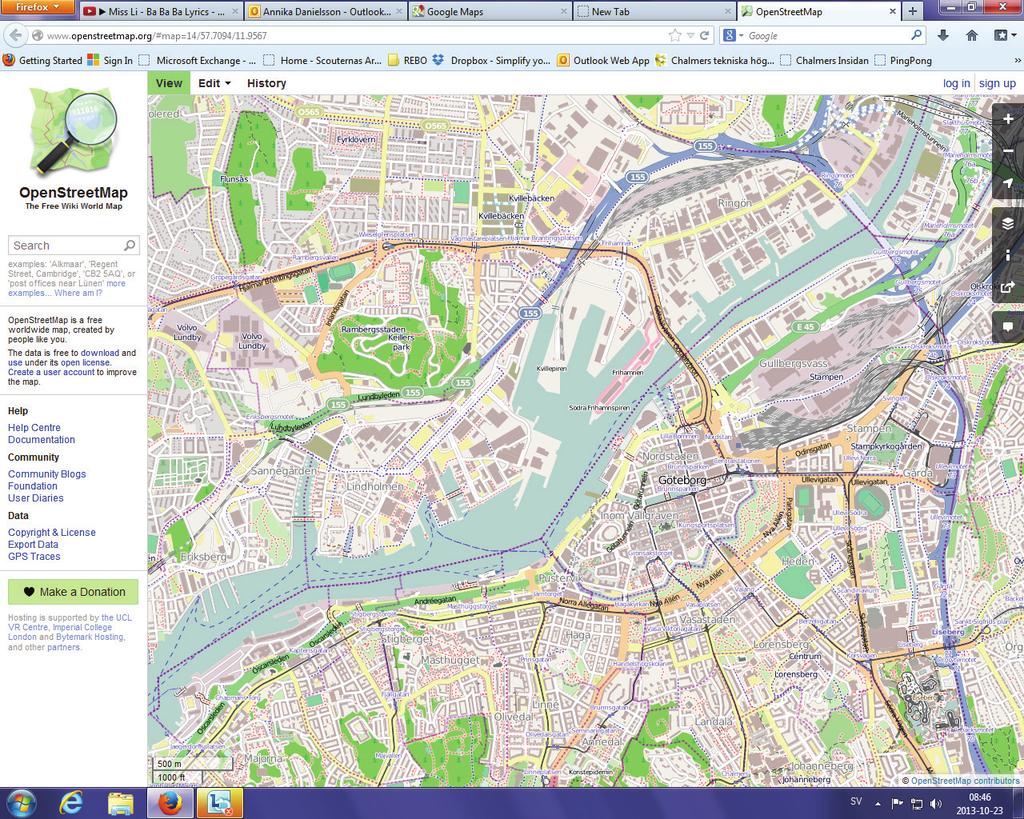Open Windows Start menu orb
1024x819 pixels.
[x=21, y=803]
